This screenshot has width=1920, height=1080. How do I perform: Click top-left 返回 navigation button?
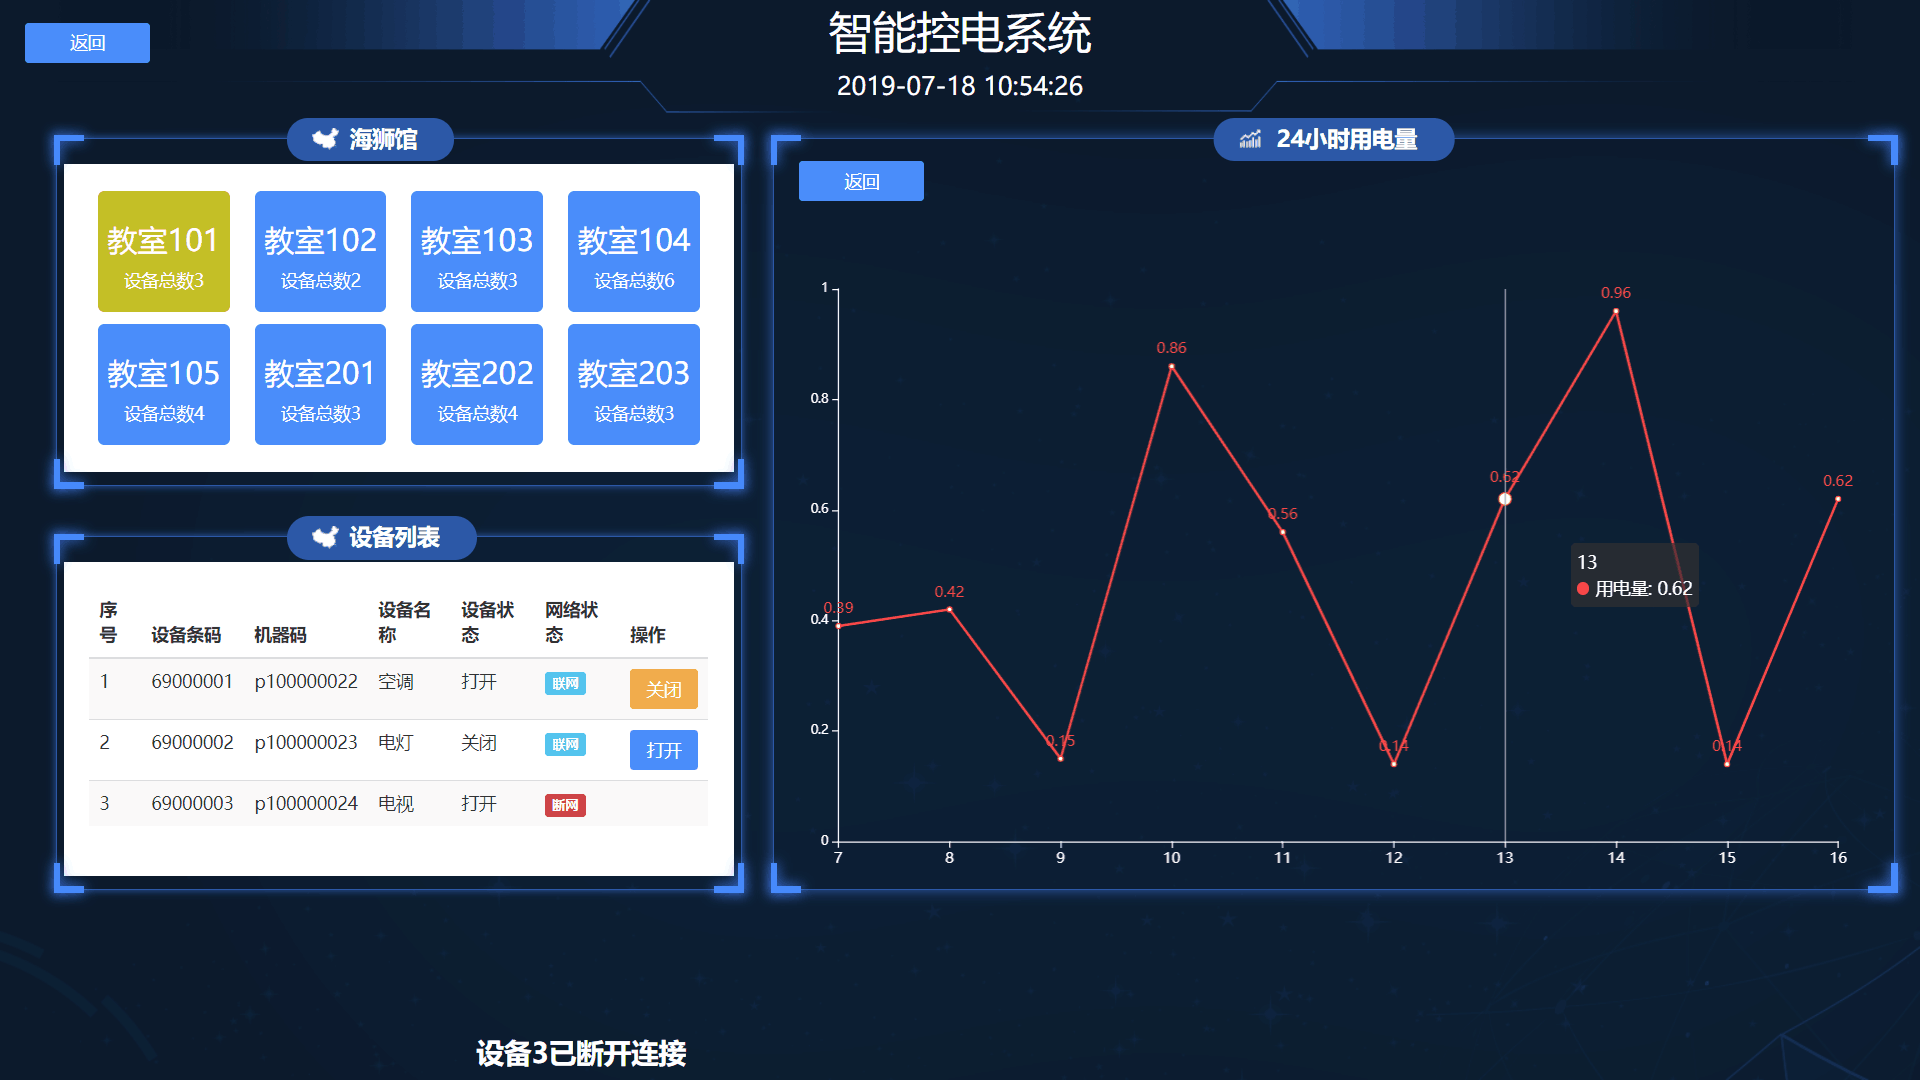86,44
